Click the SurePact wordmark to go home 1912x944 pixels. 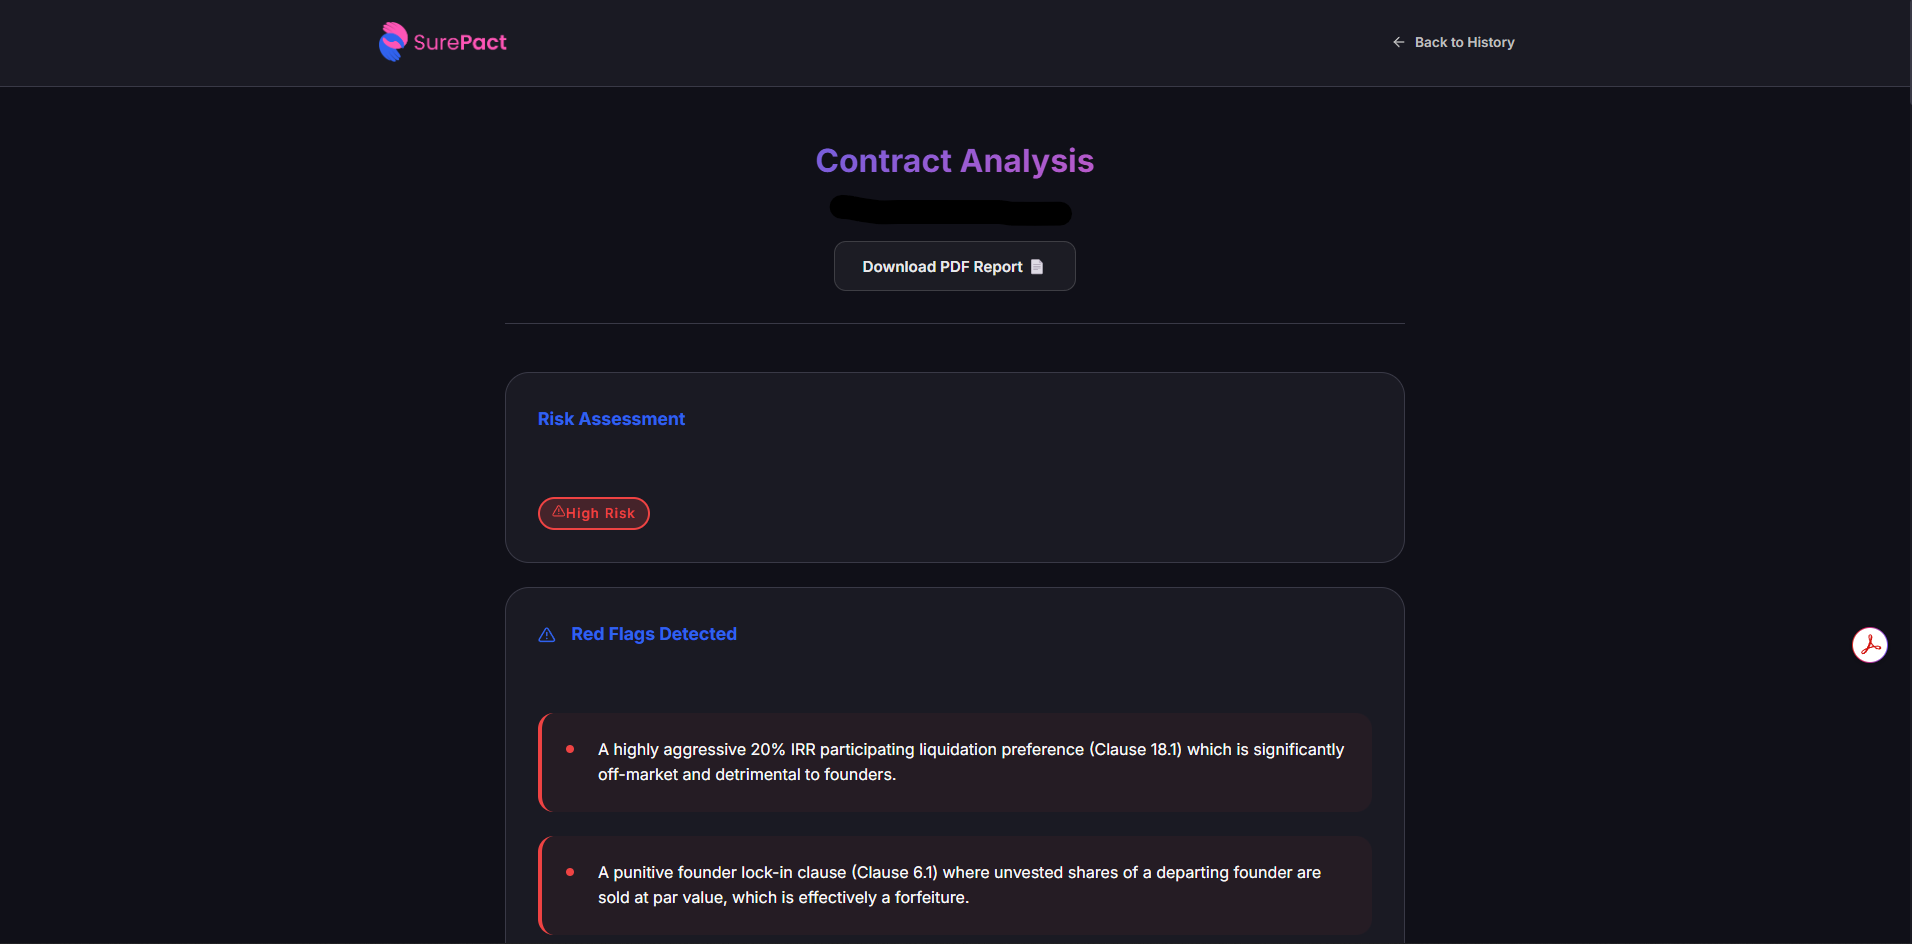(x=460, y=41)
